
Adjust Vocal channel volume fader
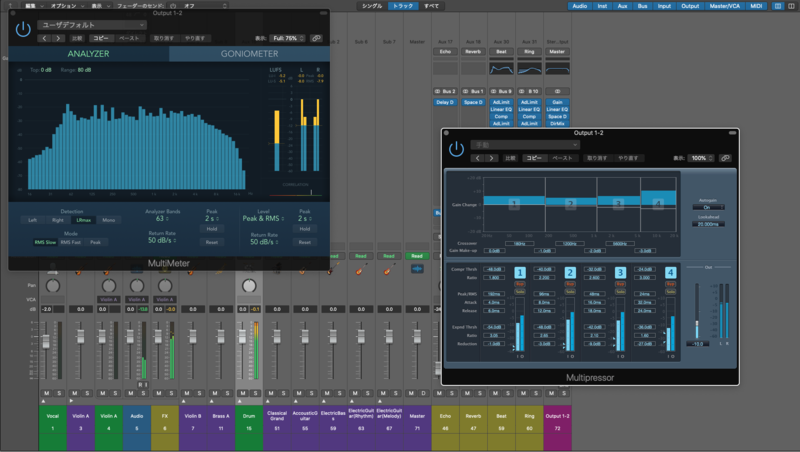click(x=46, y=341)
